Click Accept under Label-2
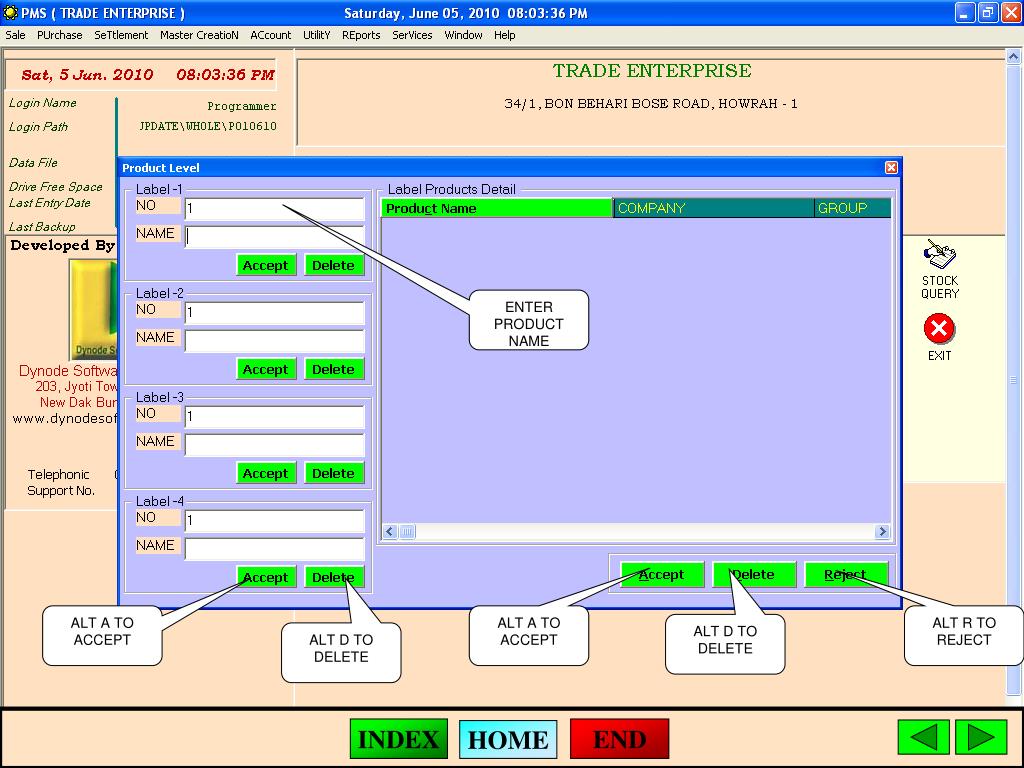1024x768 pixels. click(266, 369)
